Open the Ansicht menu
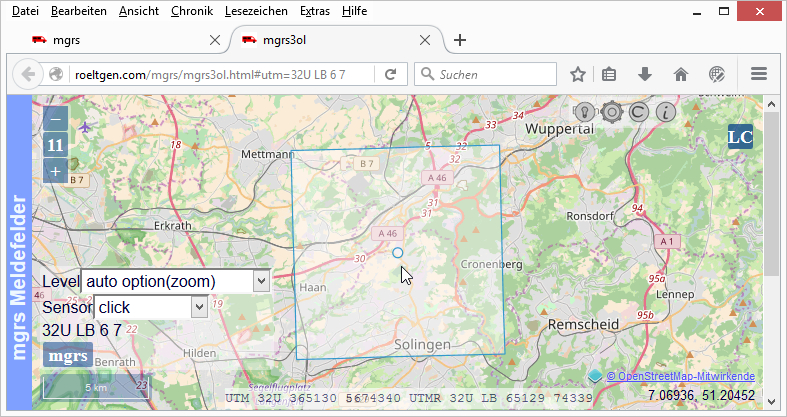 click(139, 11)
